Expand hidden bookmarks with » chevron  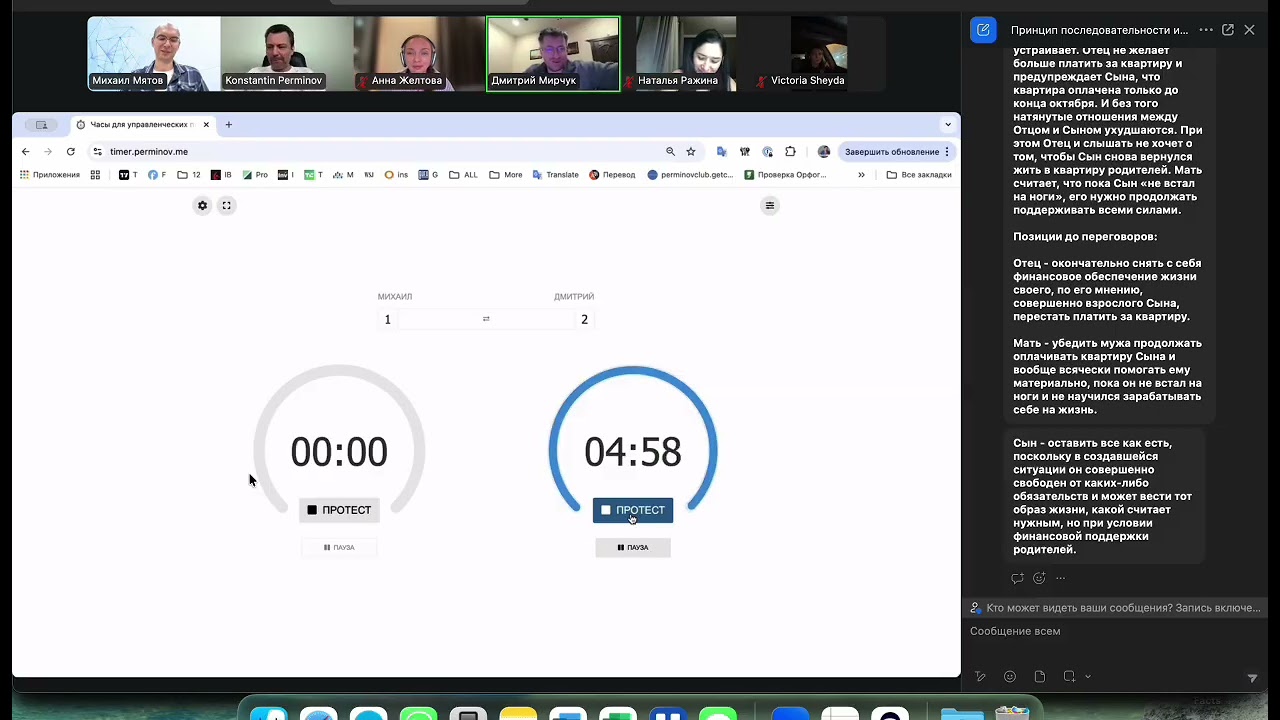861,175
